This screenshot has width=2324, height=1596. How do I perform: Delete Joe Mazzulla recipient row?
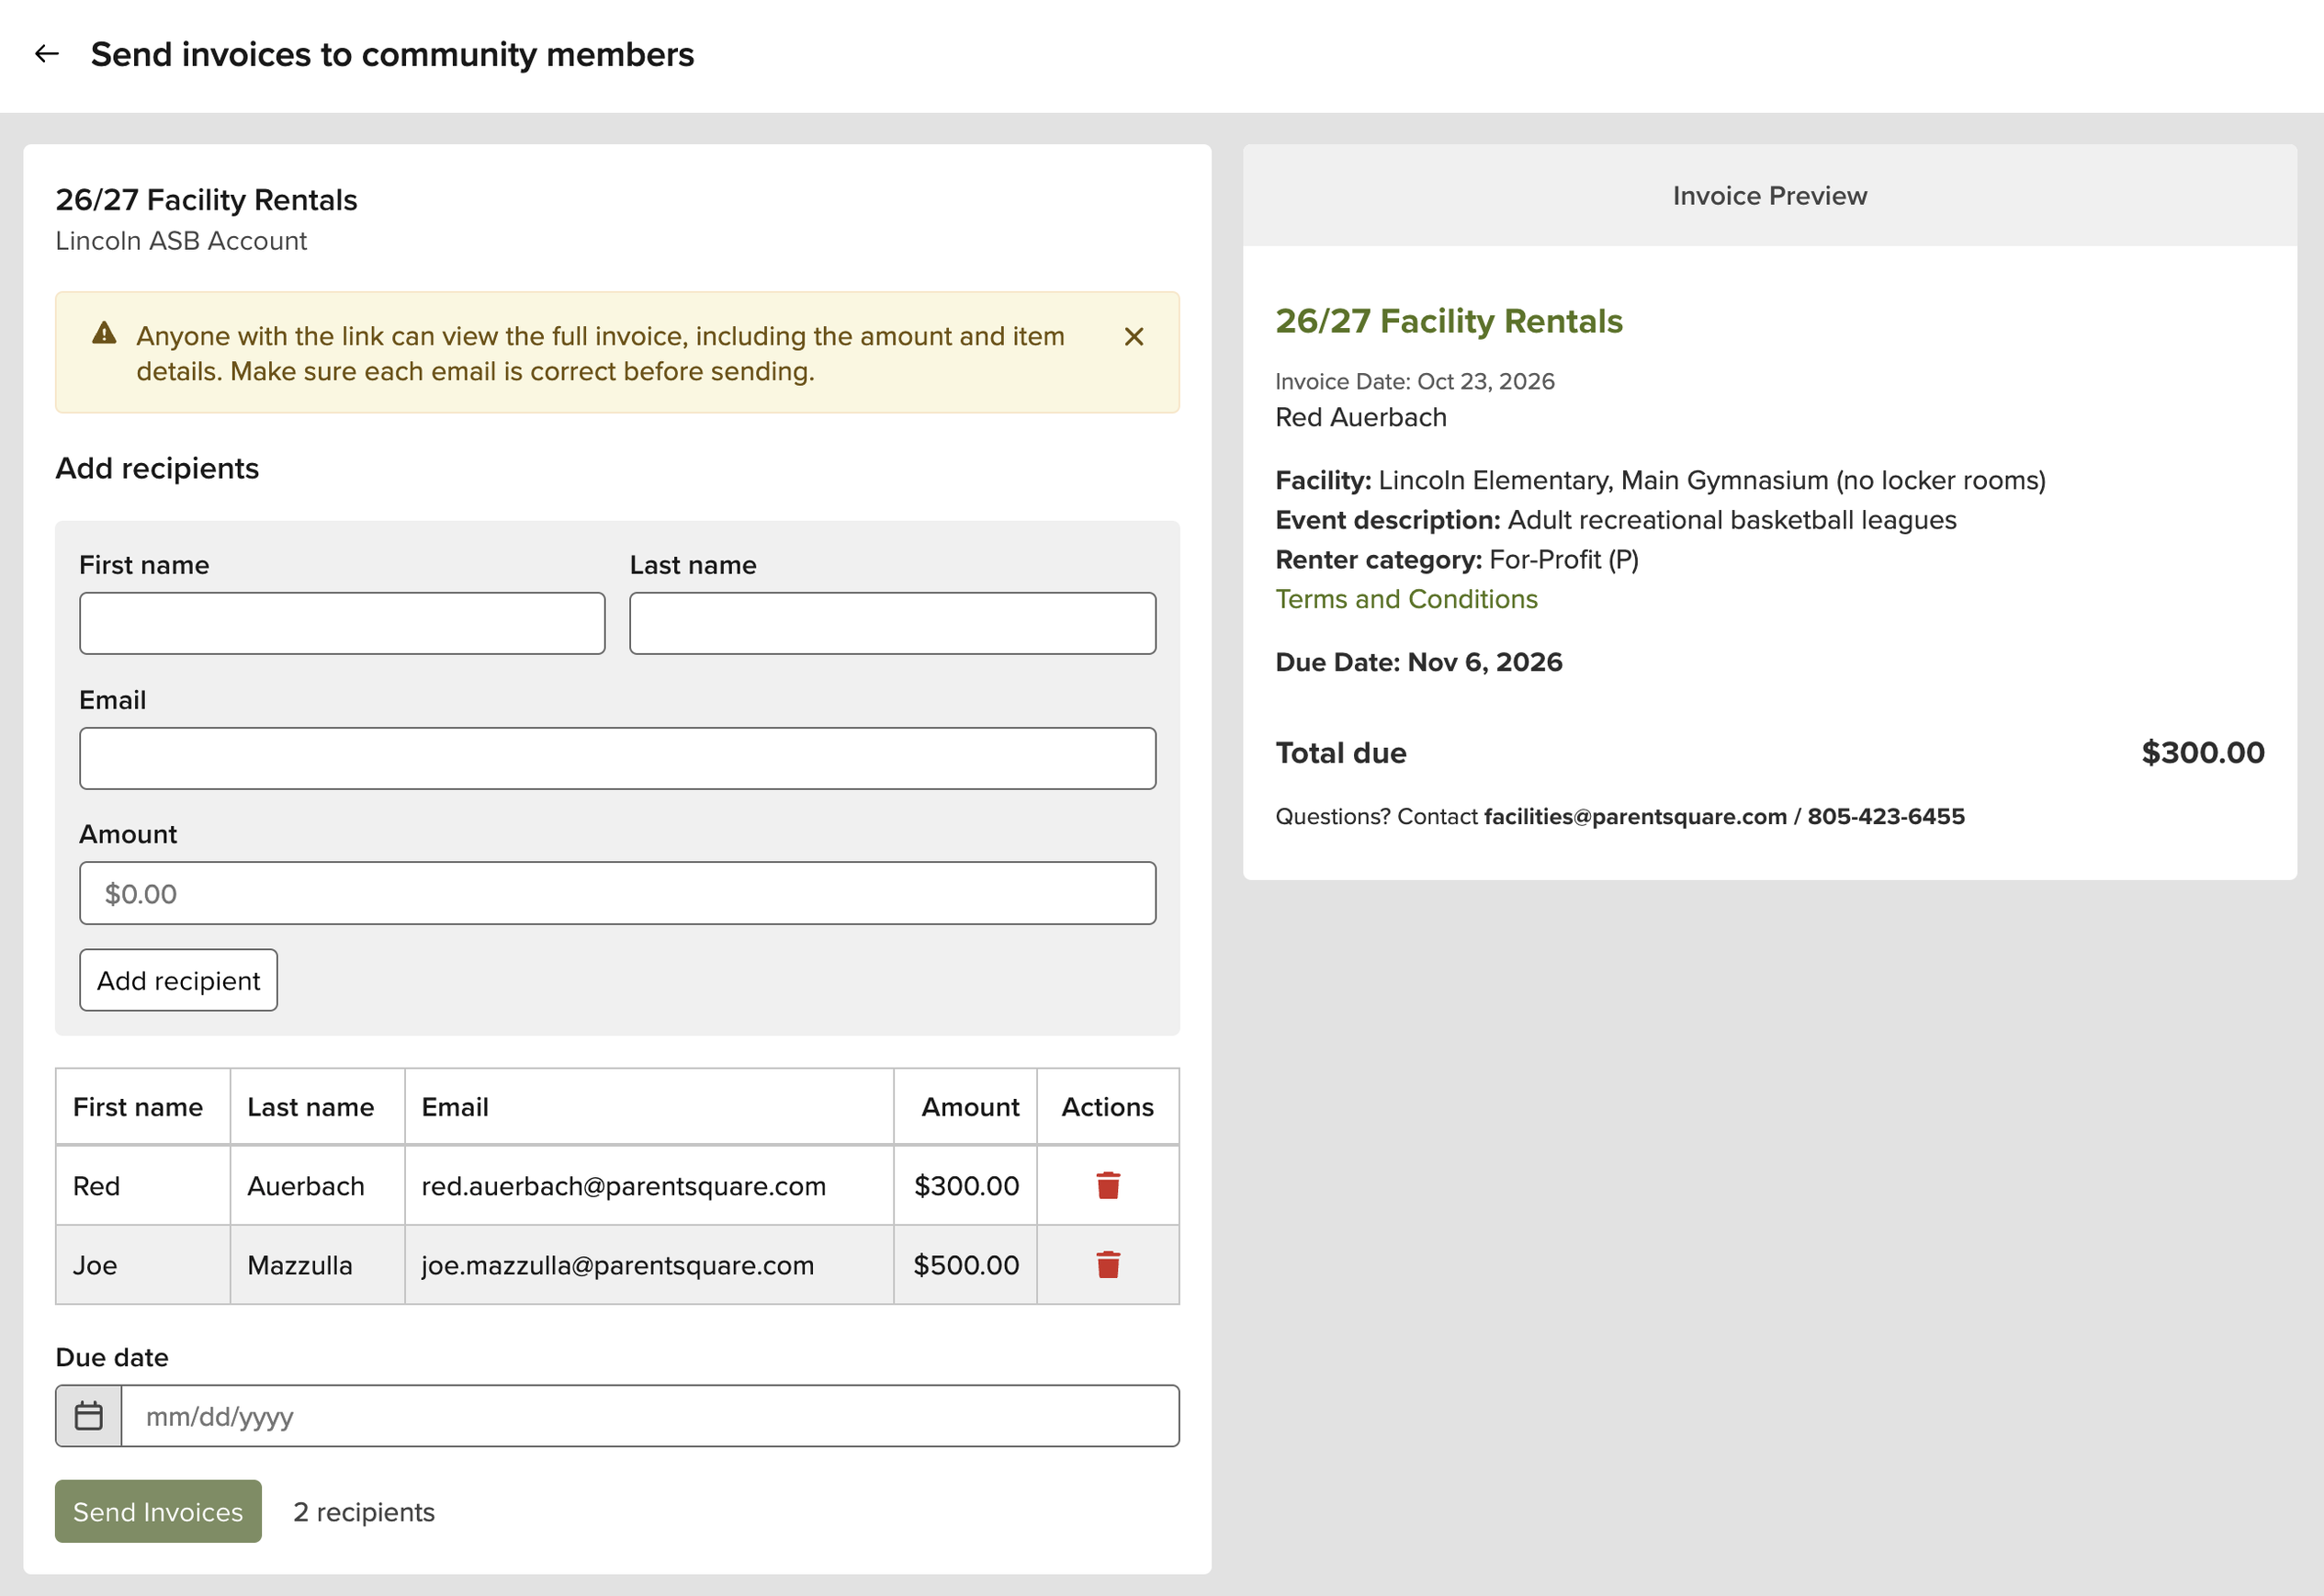(1107, 1265)
